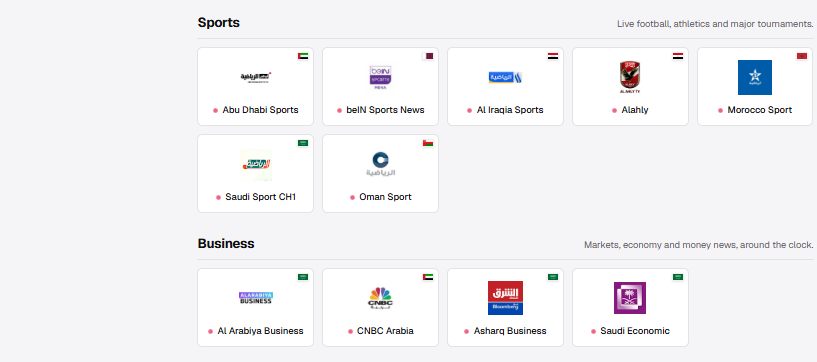Click the flag on Morocco Sport card
Viewport: 817px width, 362px height.
click(802, 56)
